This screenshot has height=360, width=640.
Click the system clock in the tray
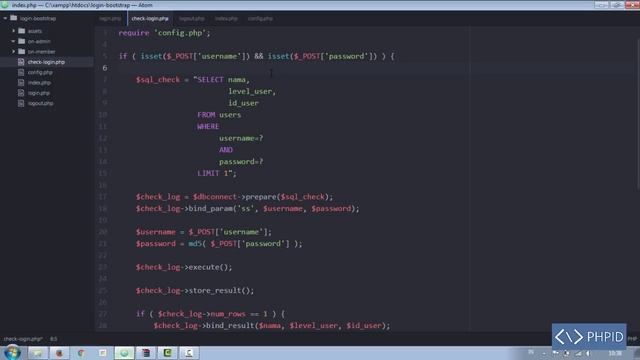coord(615,353)
